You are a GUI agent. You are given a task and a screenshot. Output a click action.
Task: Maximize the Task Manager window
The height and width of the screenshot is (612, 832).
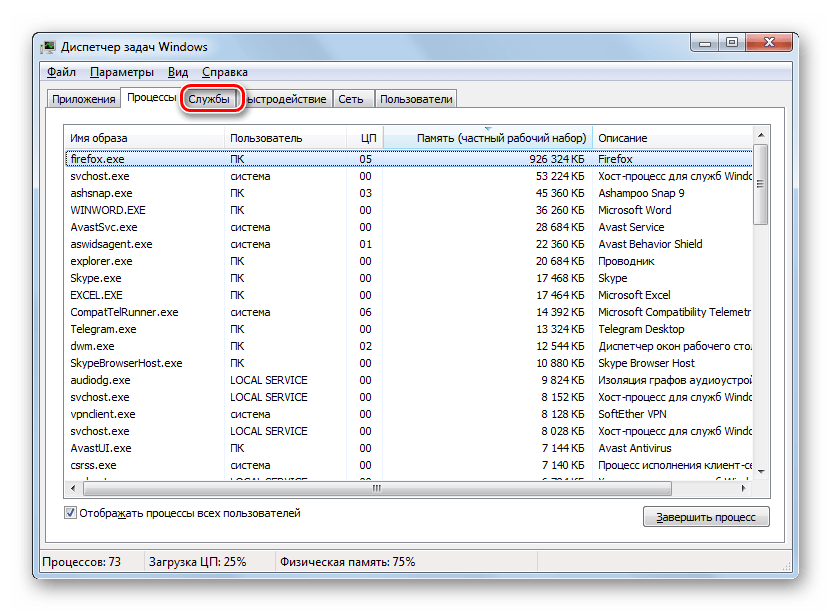point(732,43)
